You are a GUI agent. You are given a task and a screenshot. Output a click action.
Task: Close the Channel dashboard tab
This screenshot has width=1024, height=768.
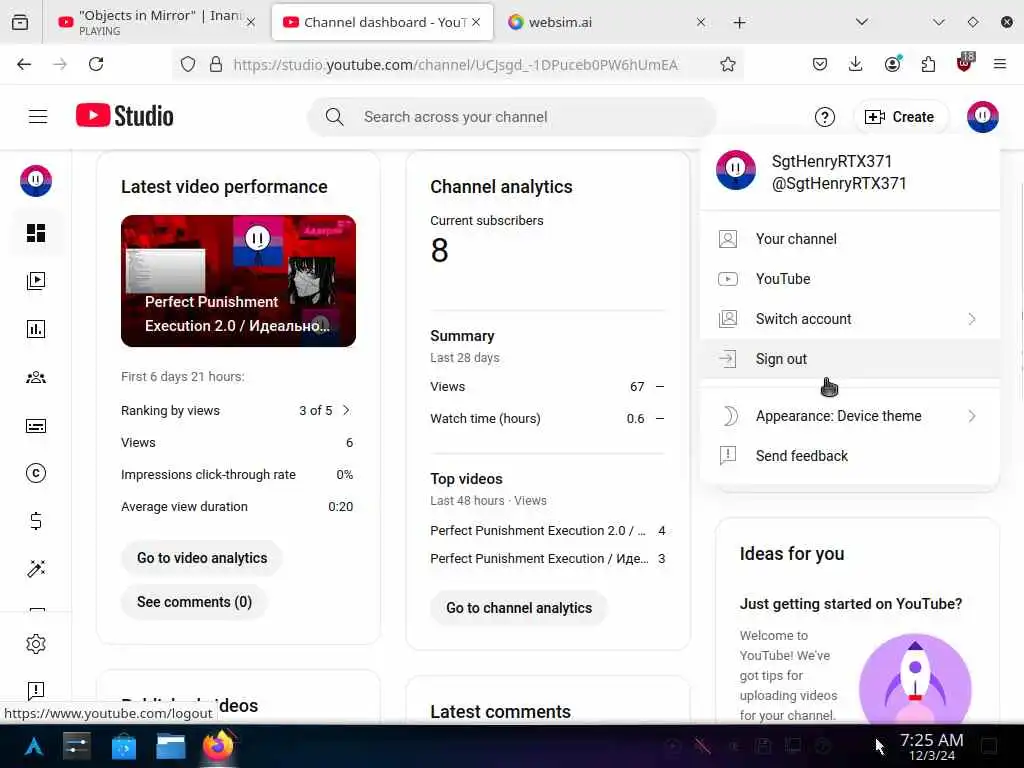pos(476,22)
